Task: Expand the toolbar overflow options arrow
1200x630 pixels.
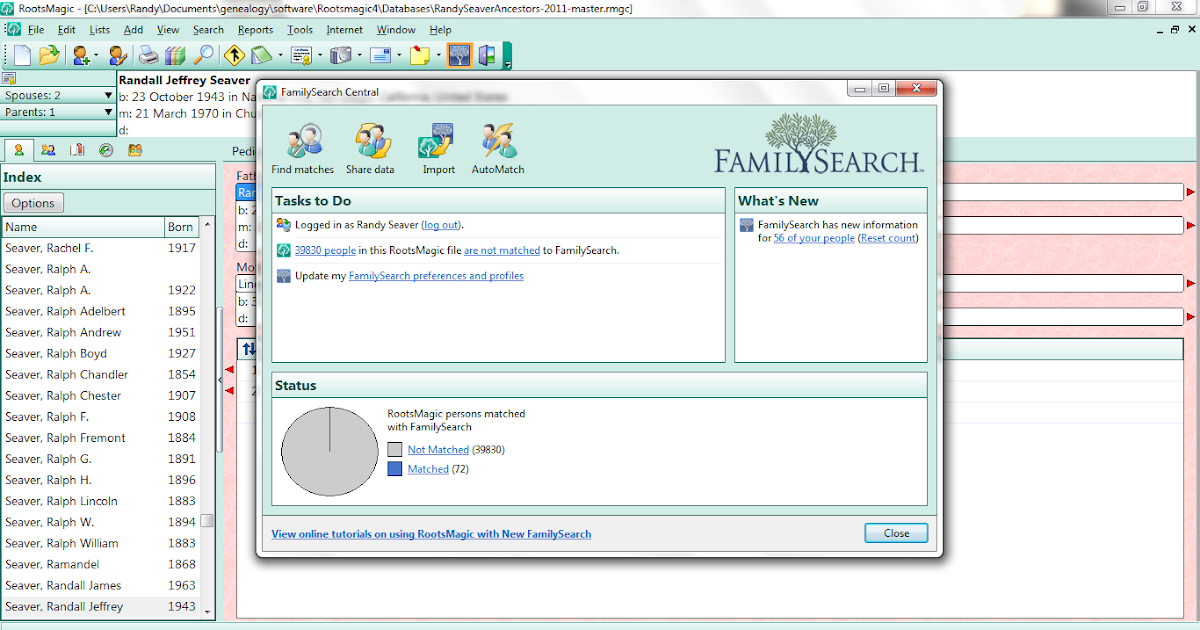Action: [x=508, y=64]
